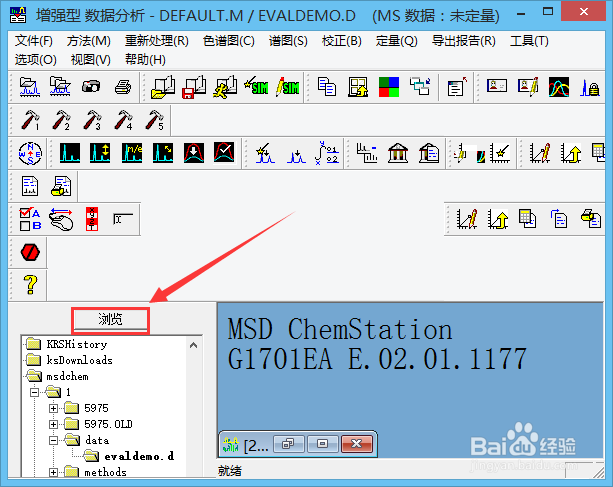Click the colored curves overlay icon
This screenshot has width=613, height=487.
[559, 86]
